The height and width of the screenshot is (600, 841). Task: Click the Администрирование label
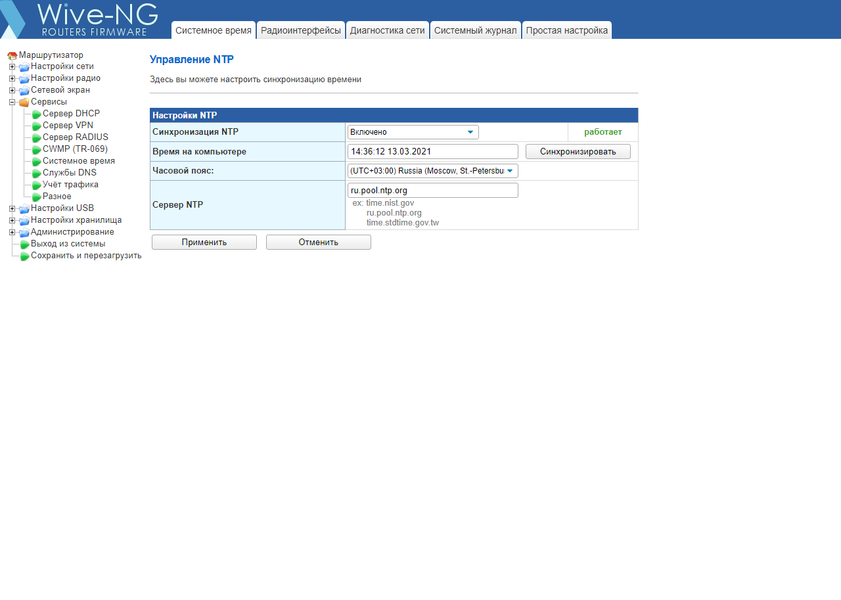coord(72,232)
